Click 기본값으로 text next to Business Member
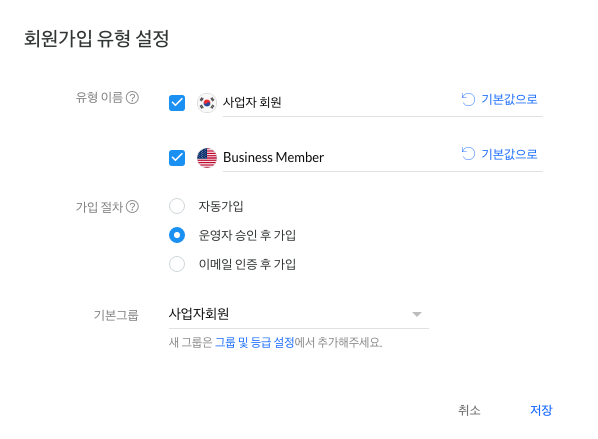 click(509, 154)
